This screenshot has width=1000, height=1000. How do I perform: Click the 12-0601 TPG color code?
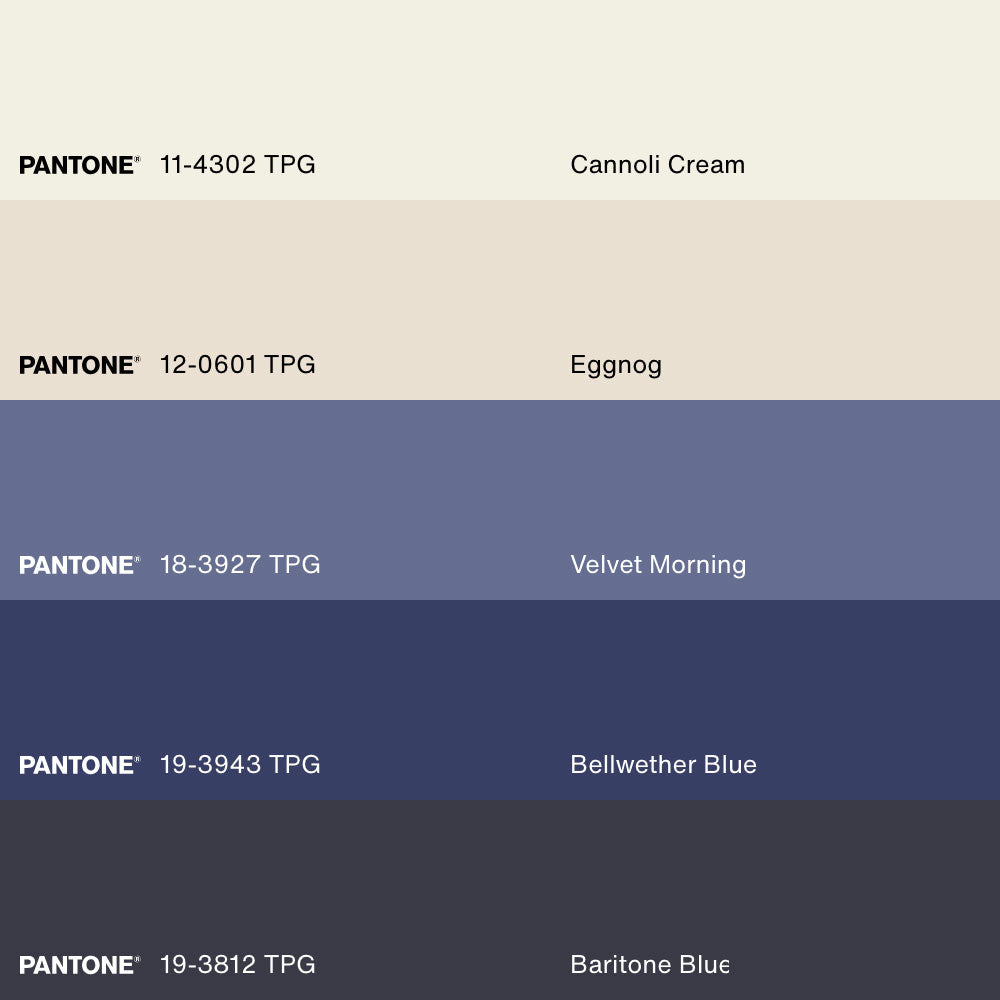pyautogui.click(x=238, y=365)
